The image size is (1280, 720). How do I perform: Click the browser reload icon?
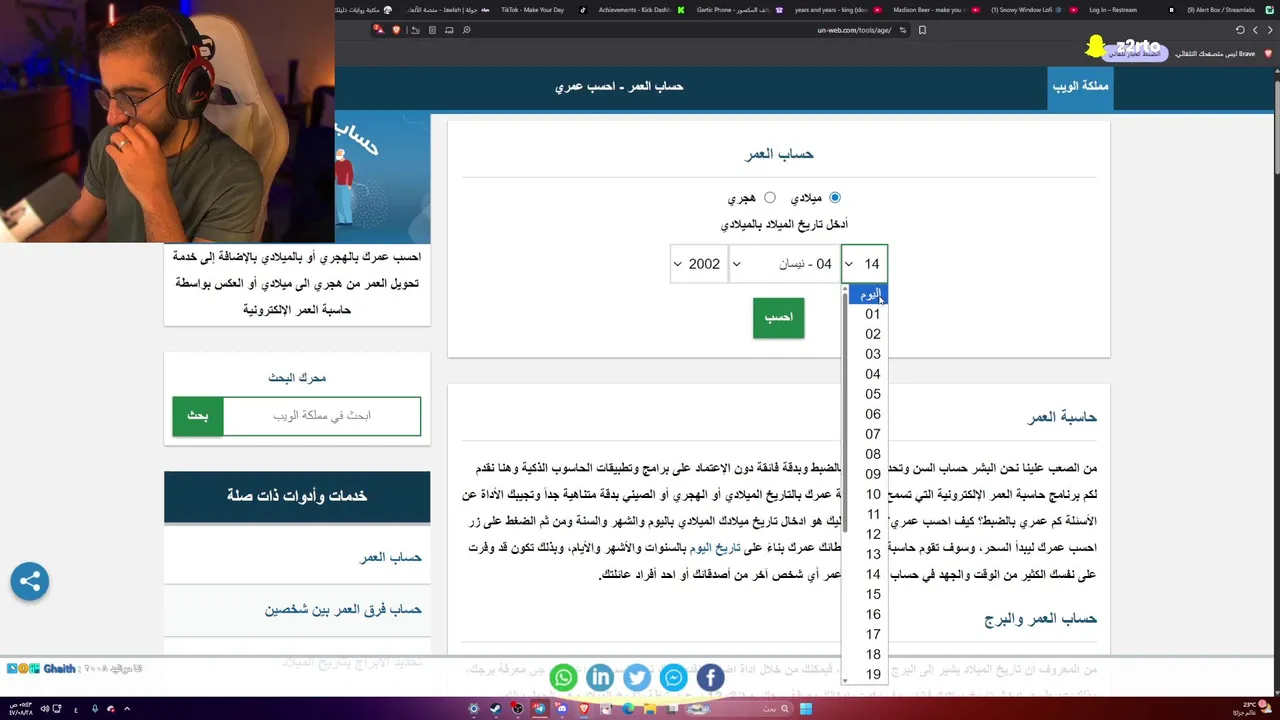[x=1240, y=30]
